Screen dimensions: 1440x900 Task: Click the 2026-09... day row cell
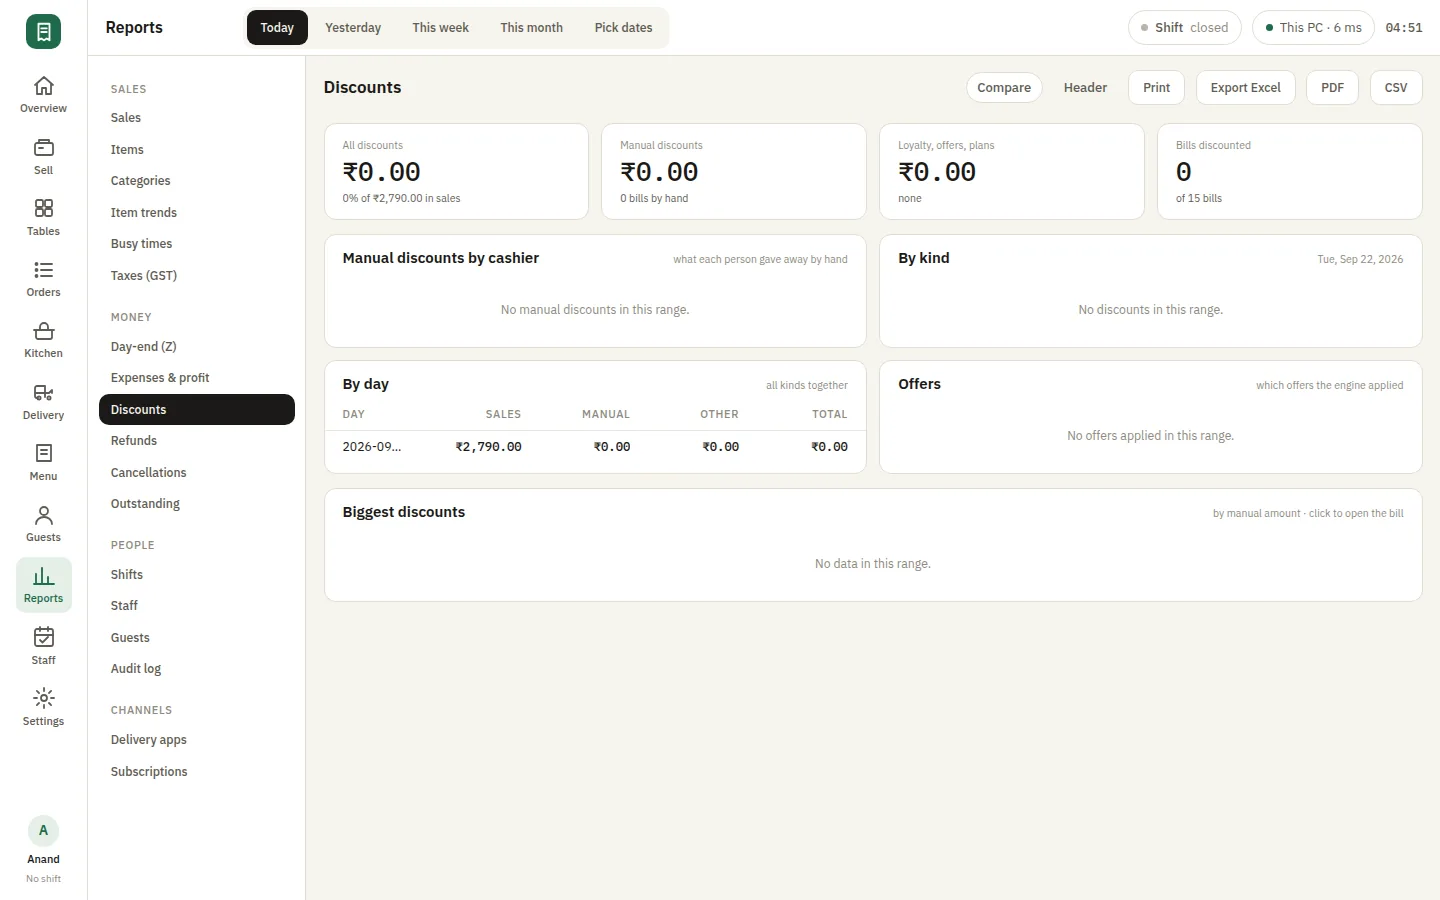click(372, 447)
